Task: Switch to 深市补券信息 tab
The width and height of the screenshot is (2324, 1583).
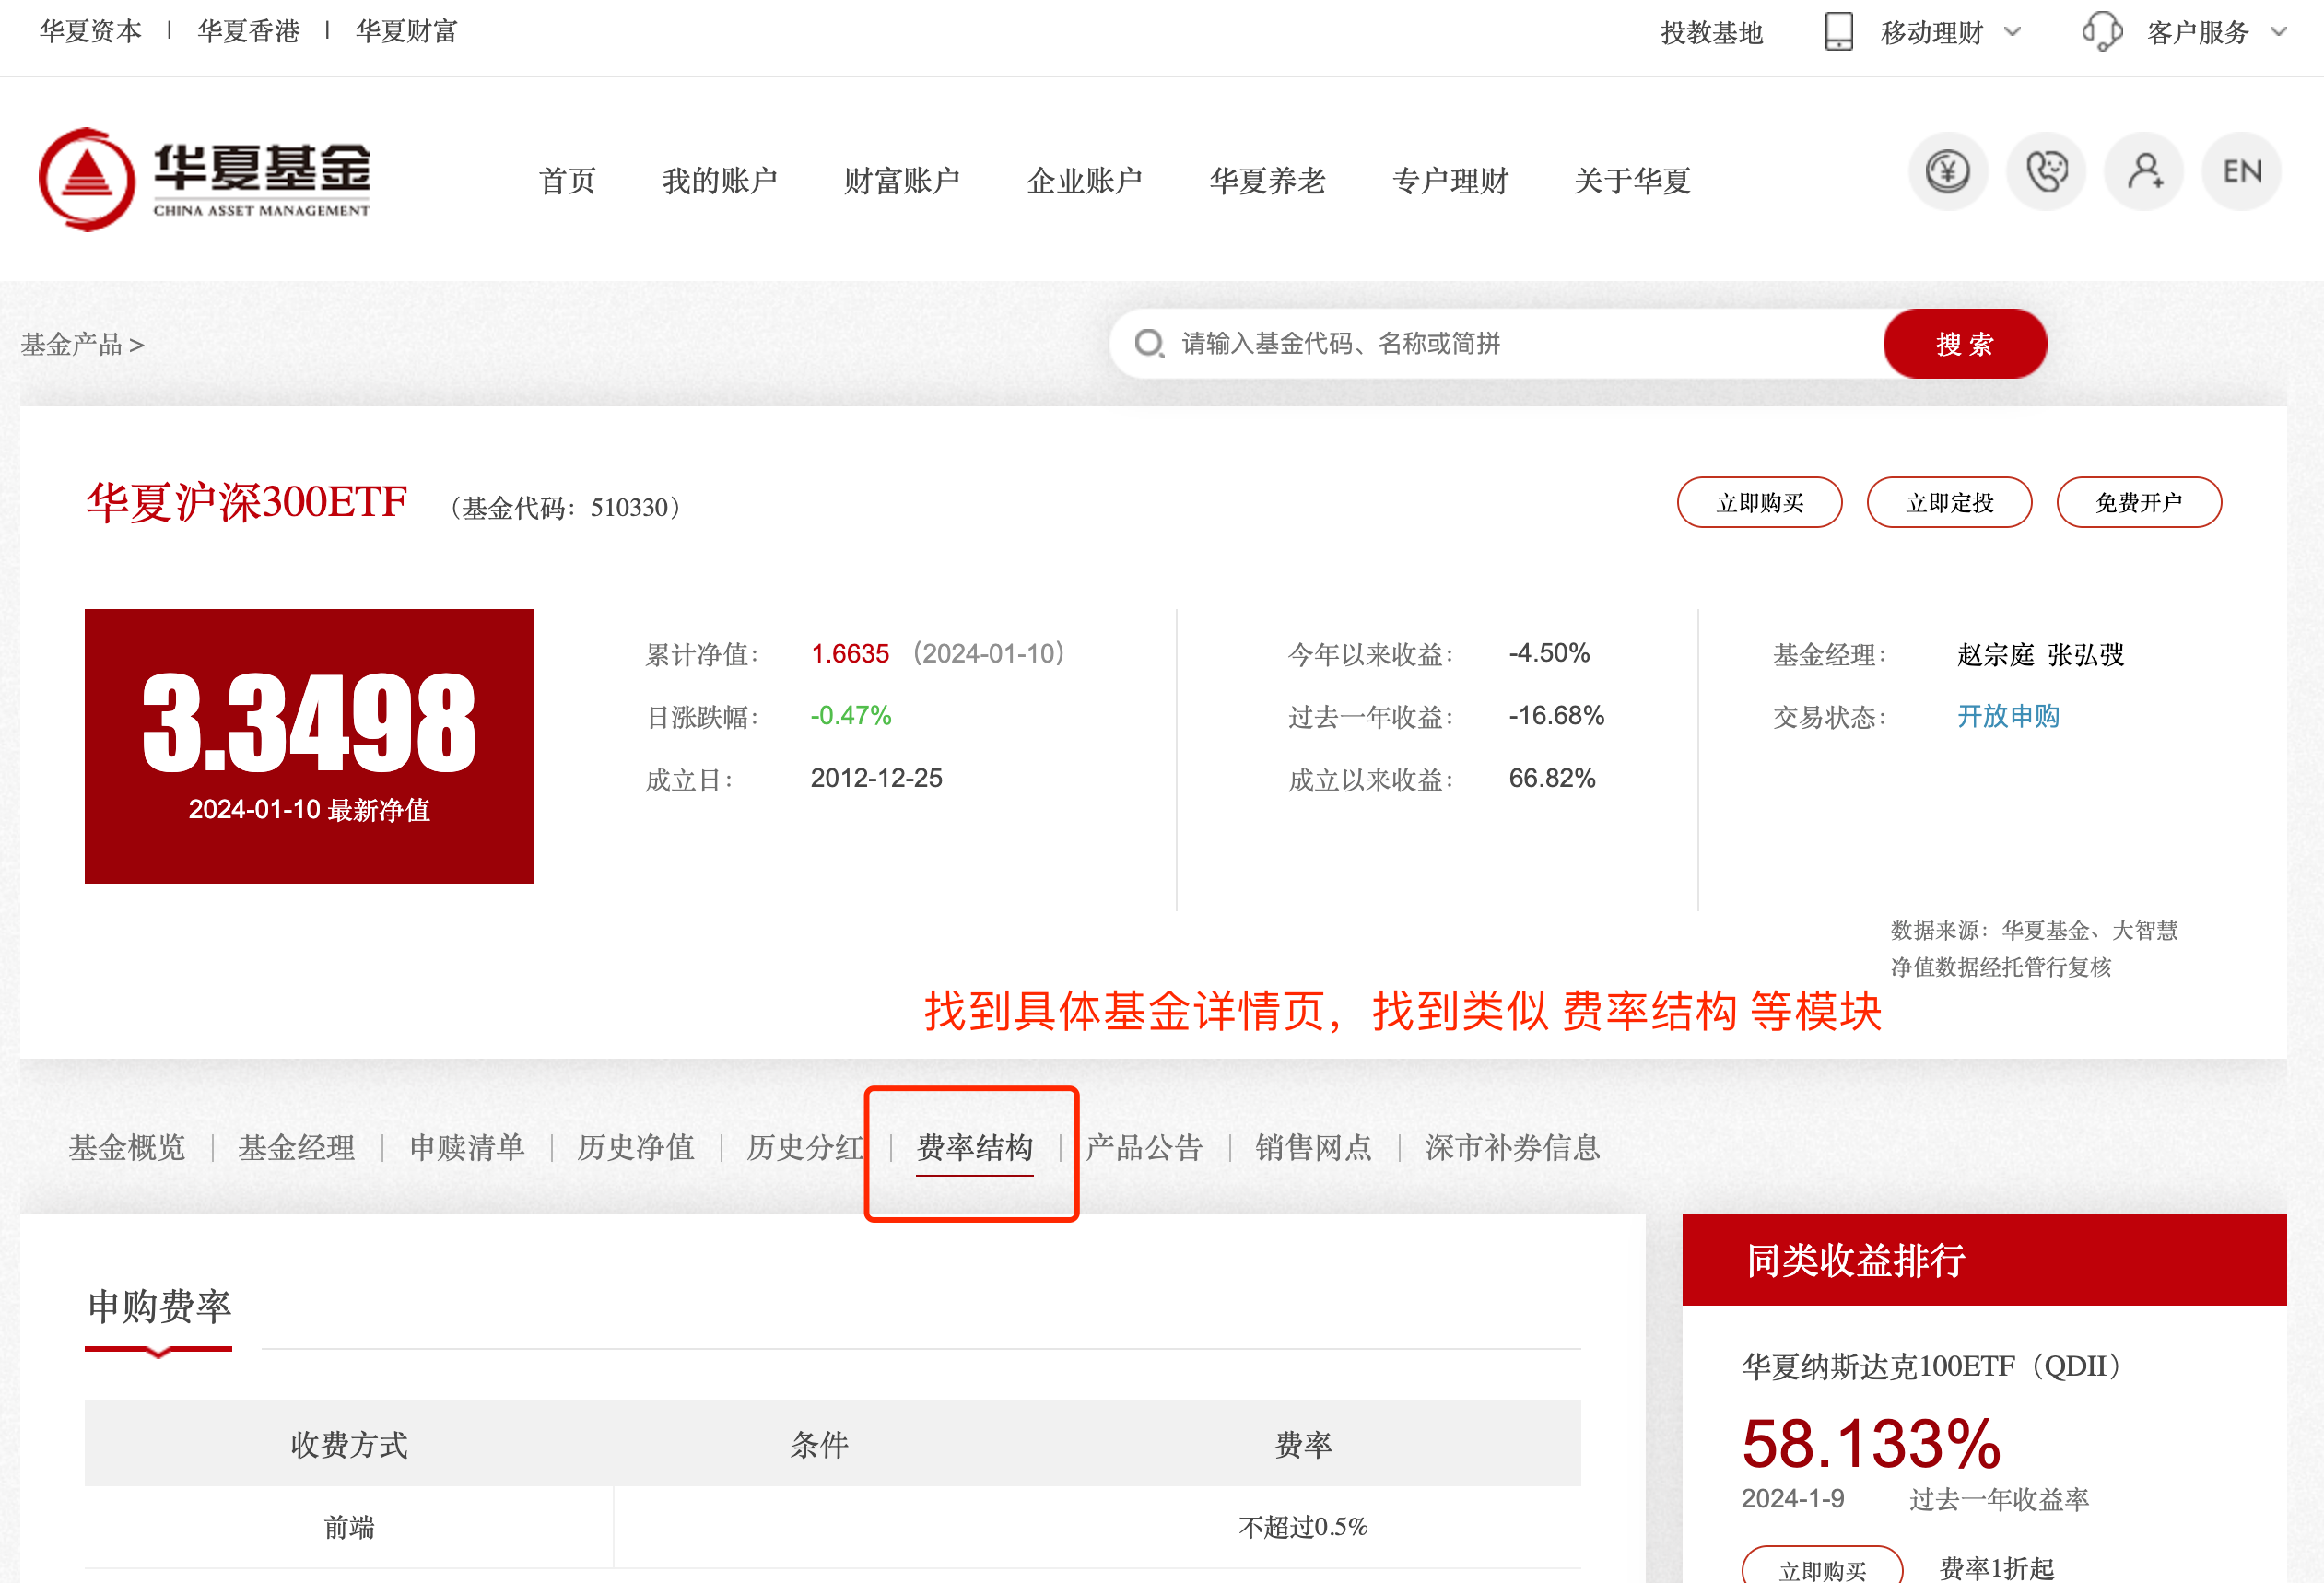Action: click(x=1512, y=1147)
